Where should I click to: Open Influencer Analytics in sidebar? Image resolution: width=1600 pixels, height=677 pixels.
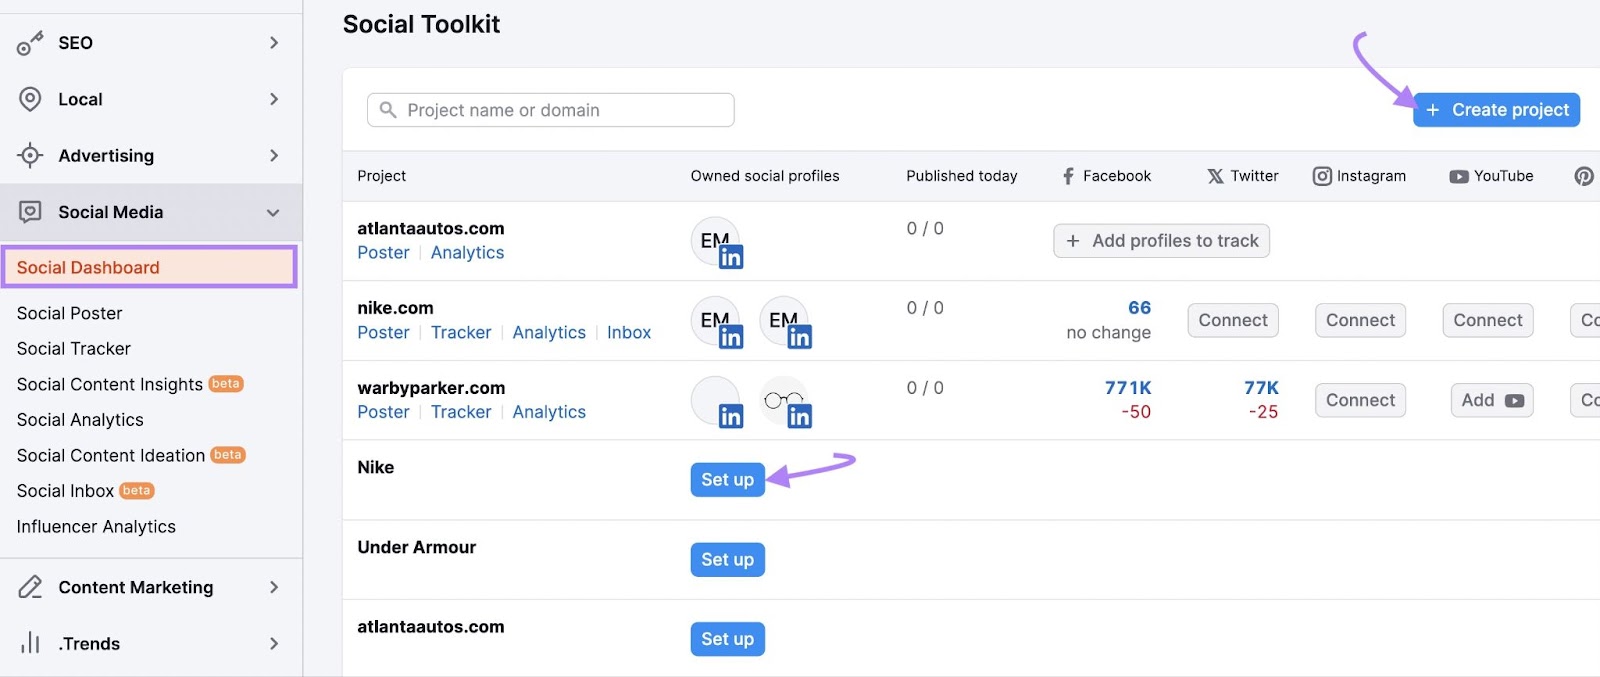pos(96,527)
